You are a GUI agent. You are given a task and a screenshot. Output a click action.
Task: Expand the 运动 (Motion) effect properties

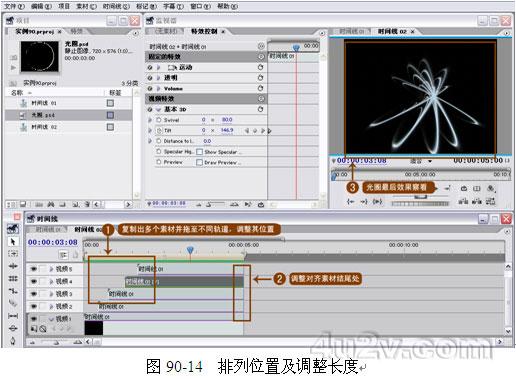(x=159, y=67)
